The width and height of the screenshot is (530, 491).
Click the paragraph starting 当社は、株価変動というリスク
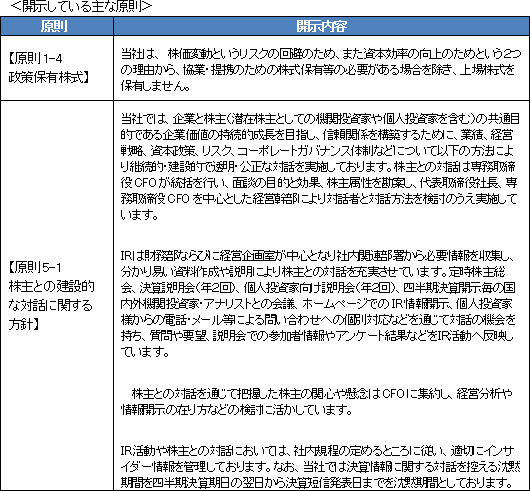coord(321,70)
